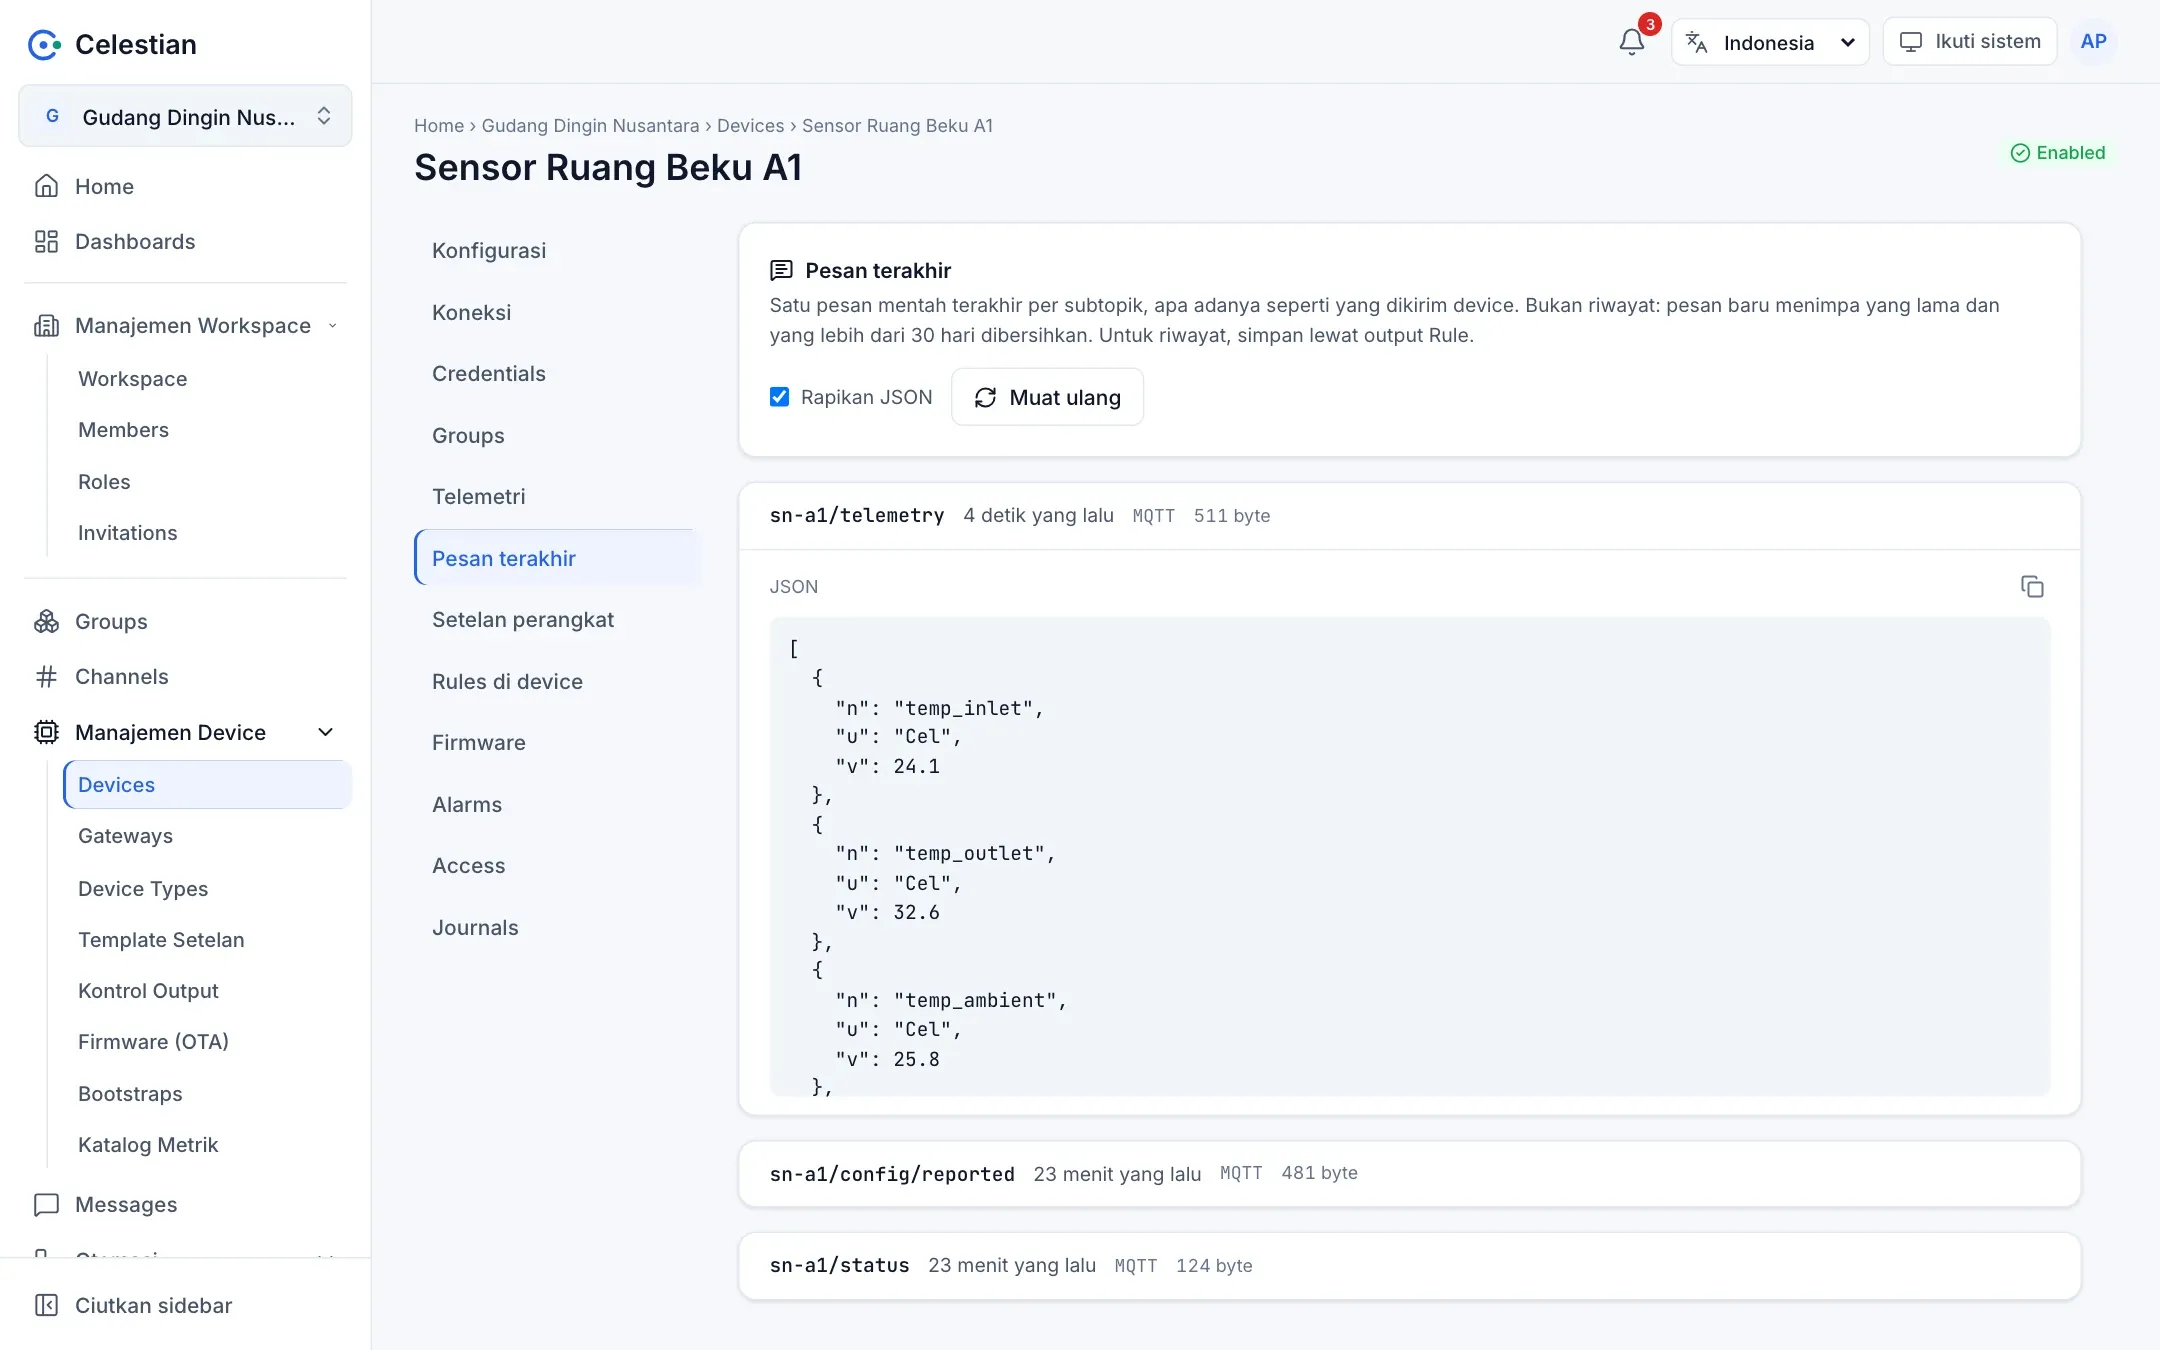The height and width of the screenshot is (1350, 2160).
Task: Open the Setelan perangkat tab
Action: click(556, 620)
